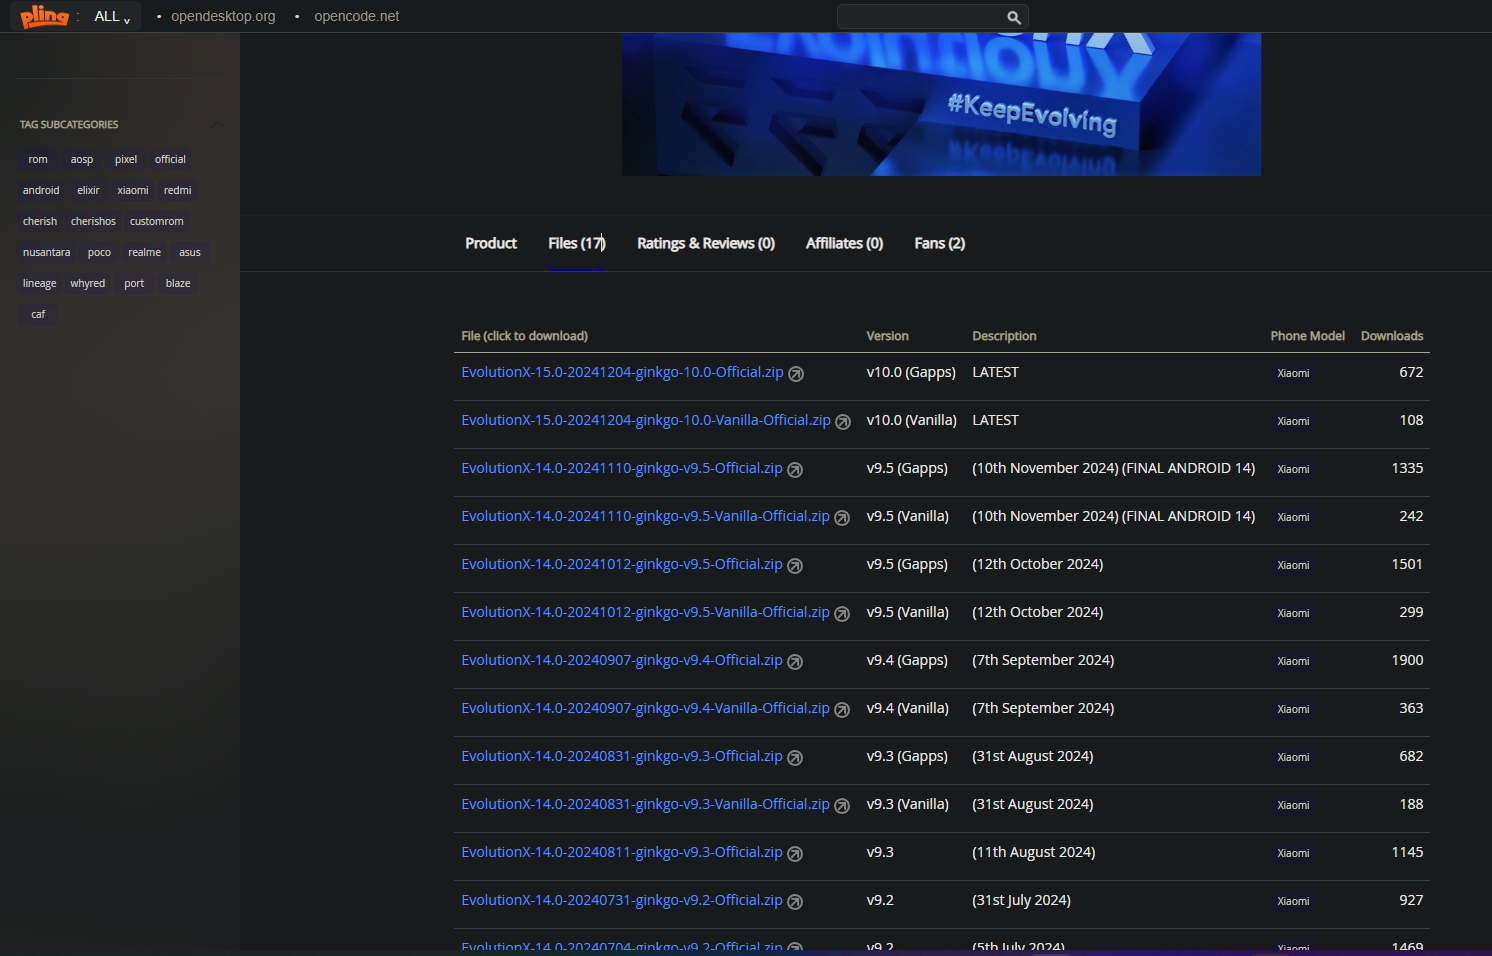Click the 'cherish' tag
1492x956 pixels.
[x=40, y=222]
